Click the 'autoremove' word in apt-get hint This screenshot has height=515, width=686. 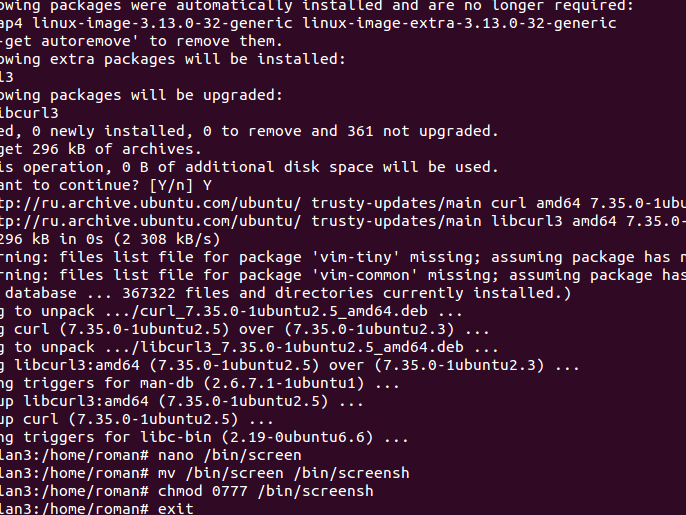coord(86,41)
